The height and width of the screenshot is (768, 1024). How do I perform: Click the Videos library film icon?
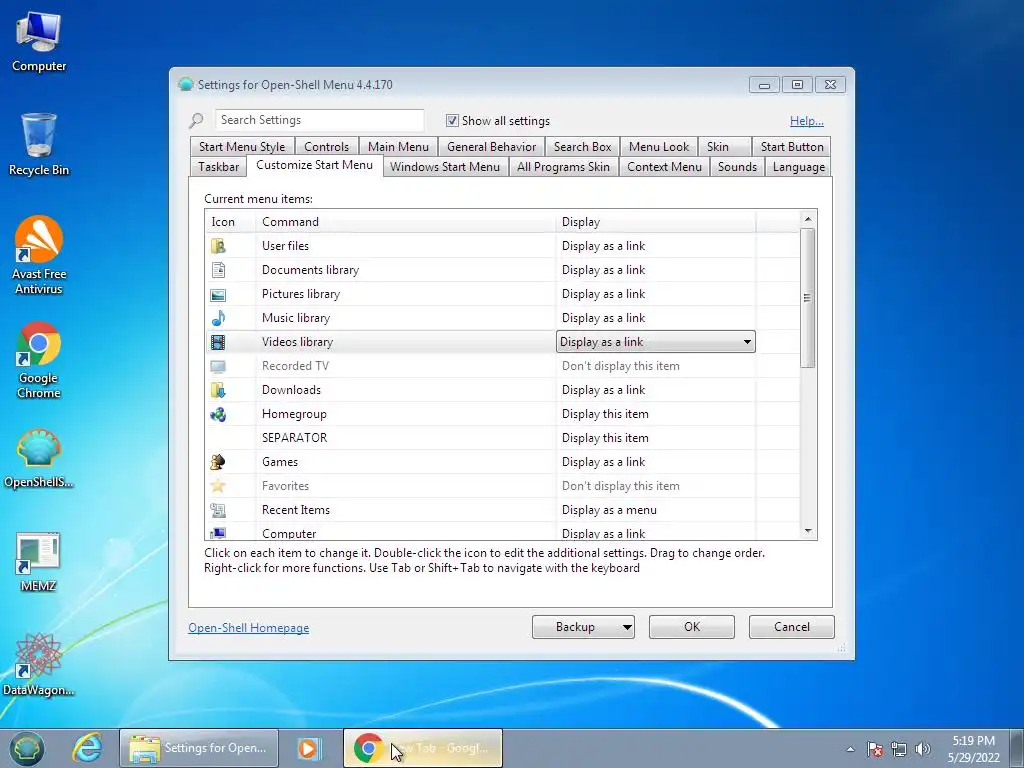pos(218,342)
